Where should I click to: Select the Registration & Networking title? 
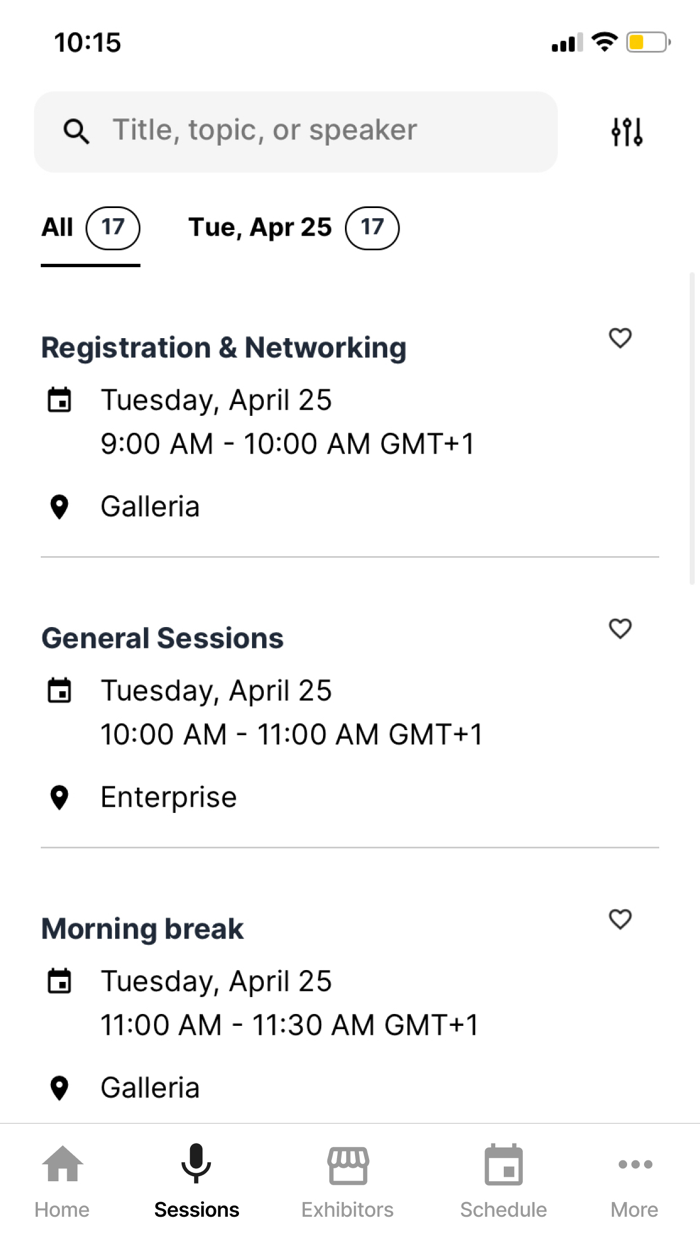click(x=223, y=347)
